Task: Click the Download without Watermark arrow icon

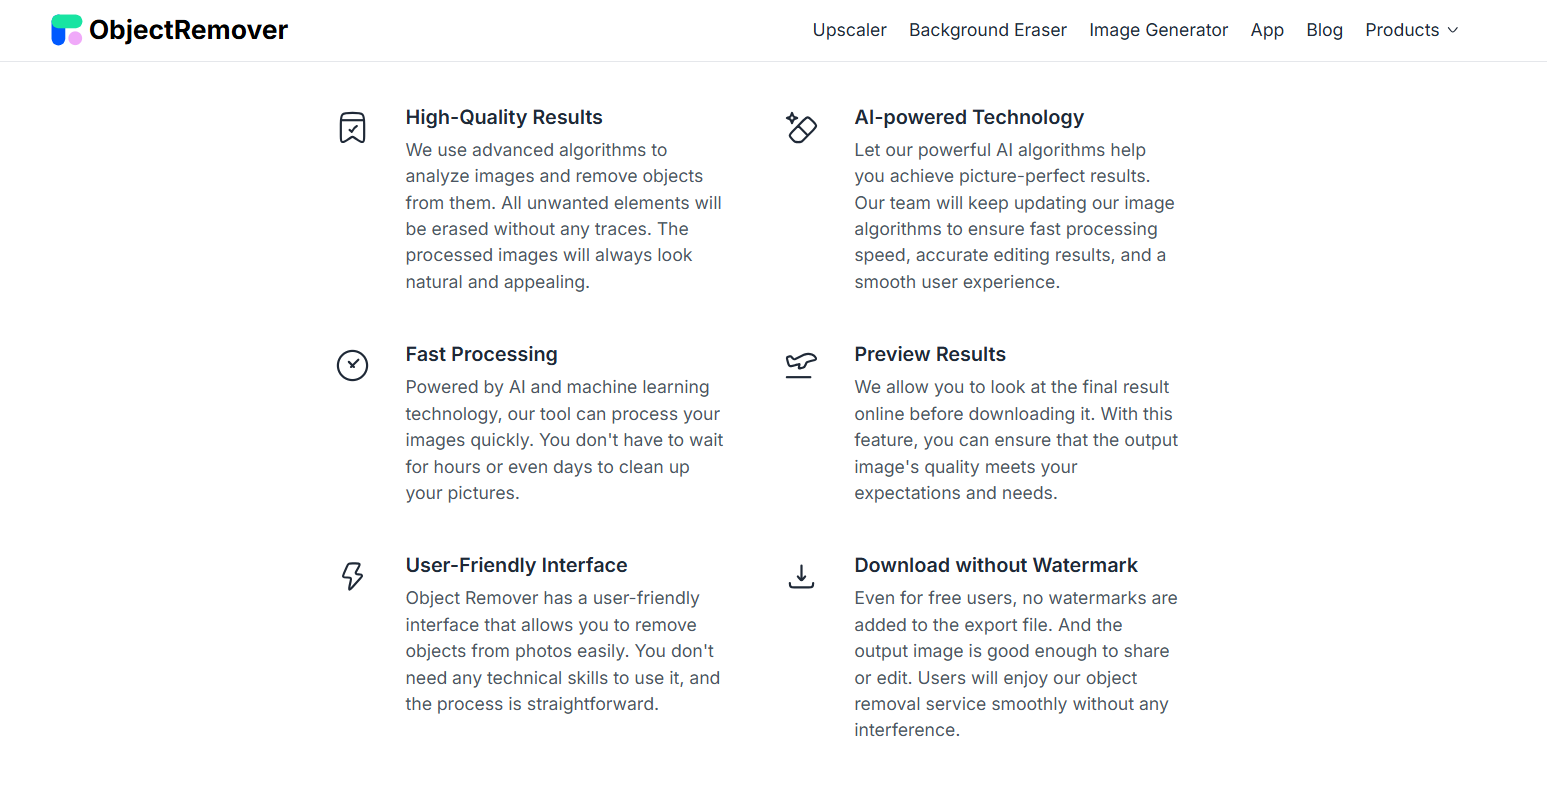Action: (801, 576)
